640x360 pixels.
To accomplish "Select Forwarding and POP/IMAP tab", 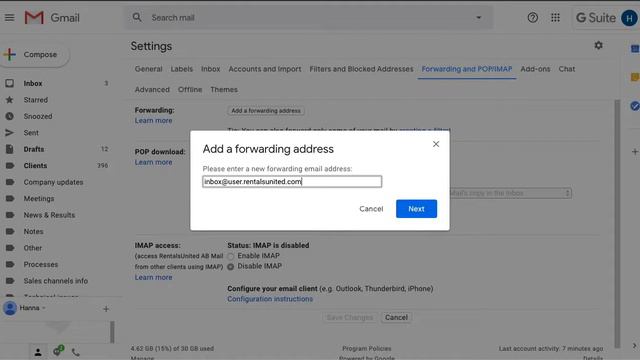I will 467,69.
